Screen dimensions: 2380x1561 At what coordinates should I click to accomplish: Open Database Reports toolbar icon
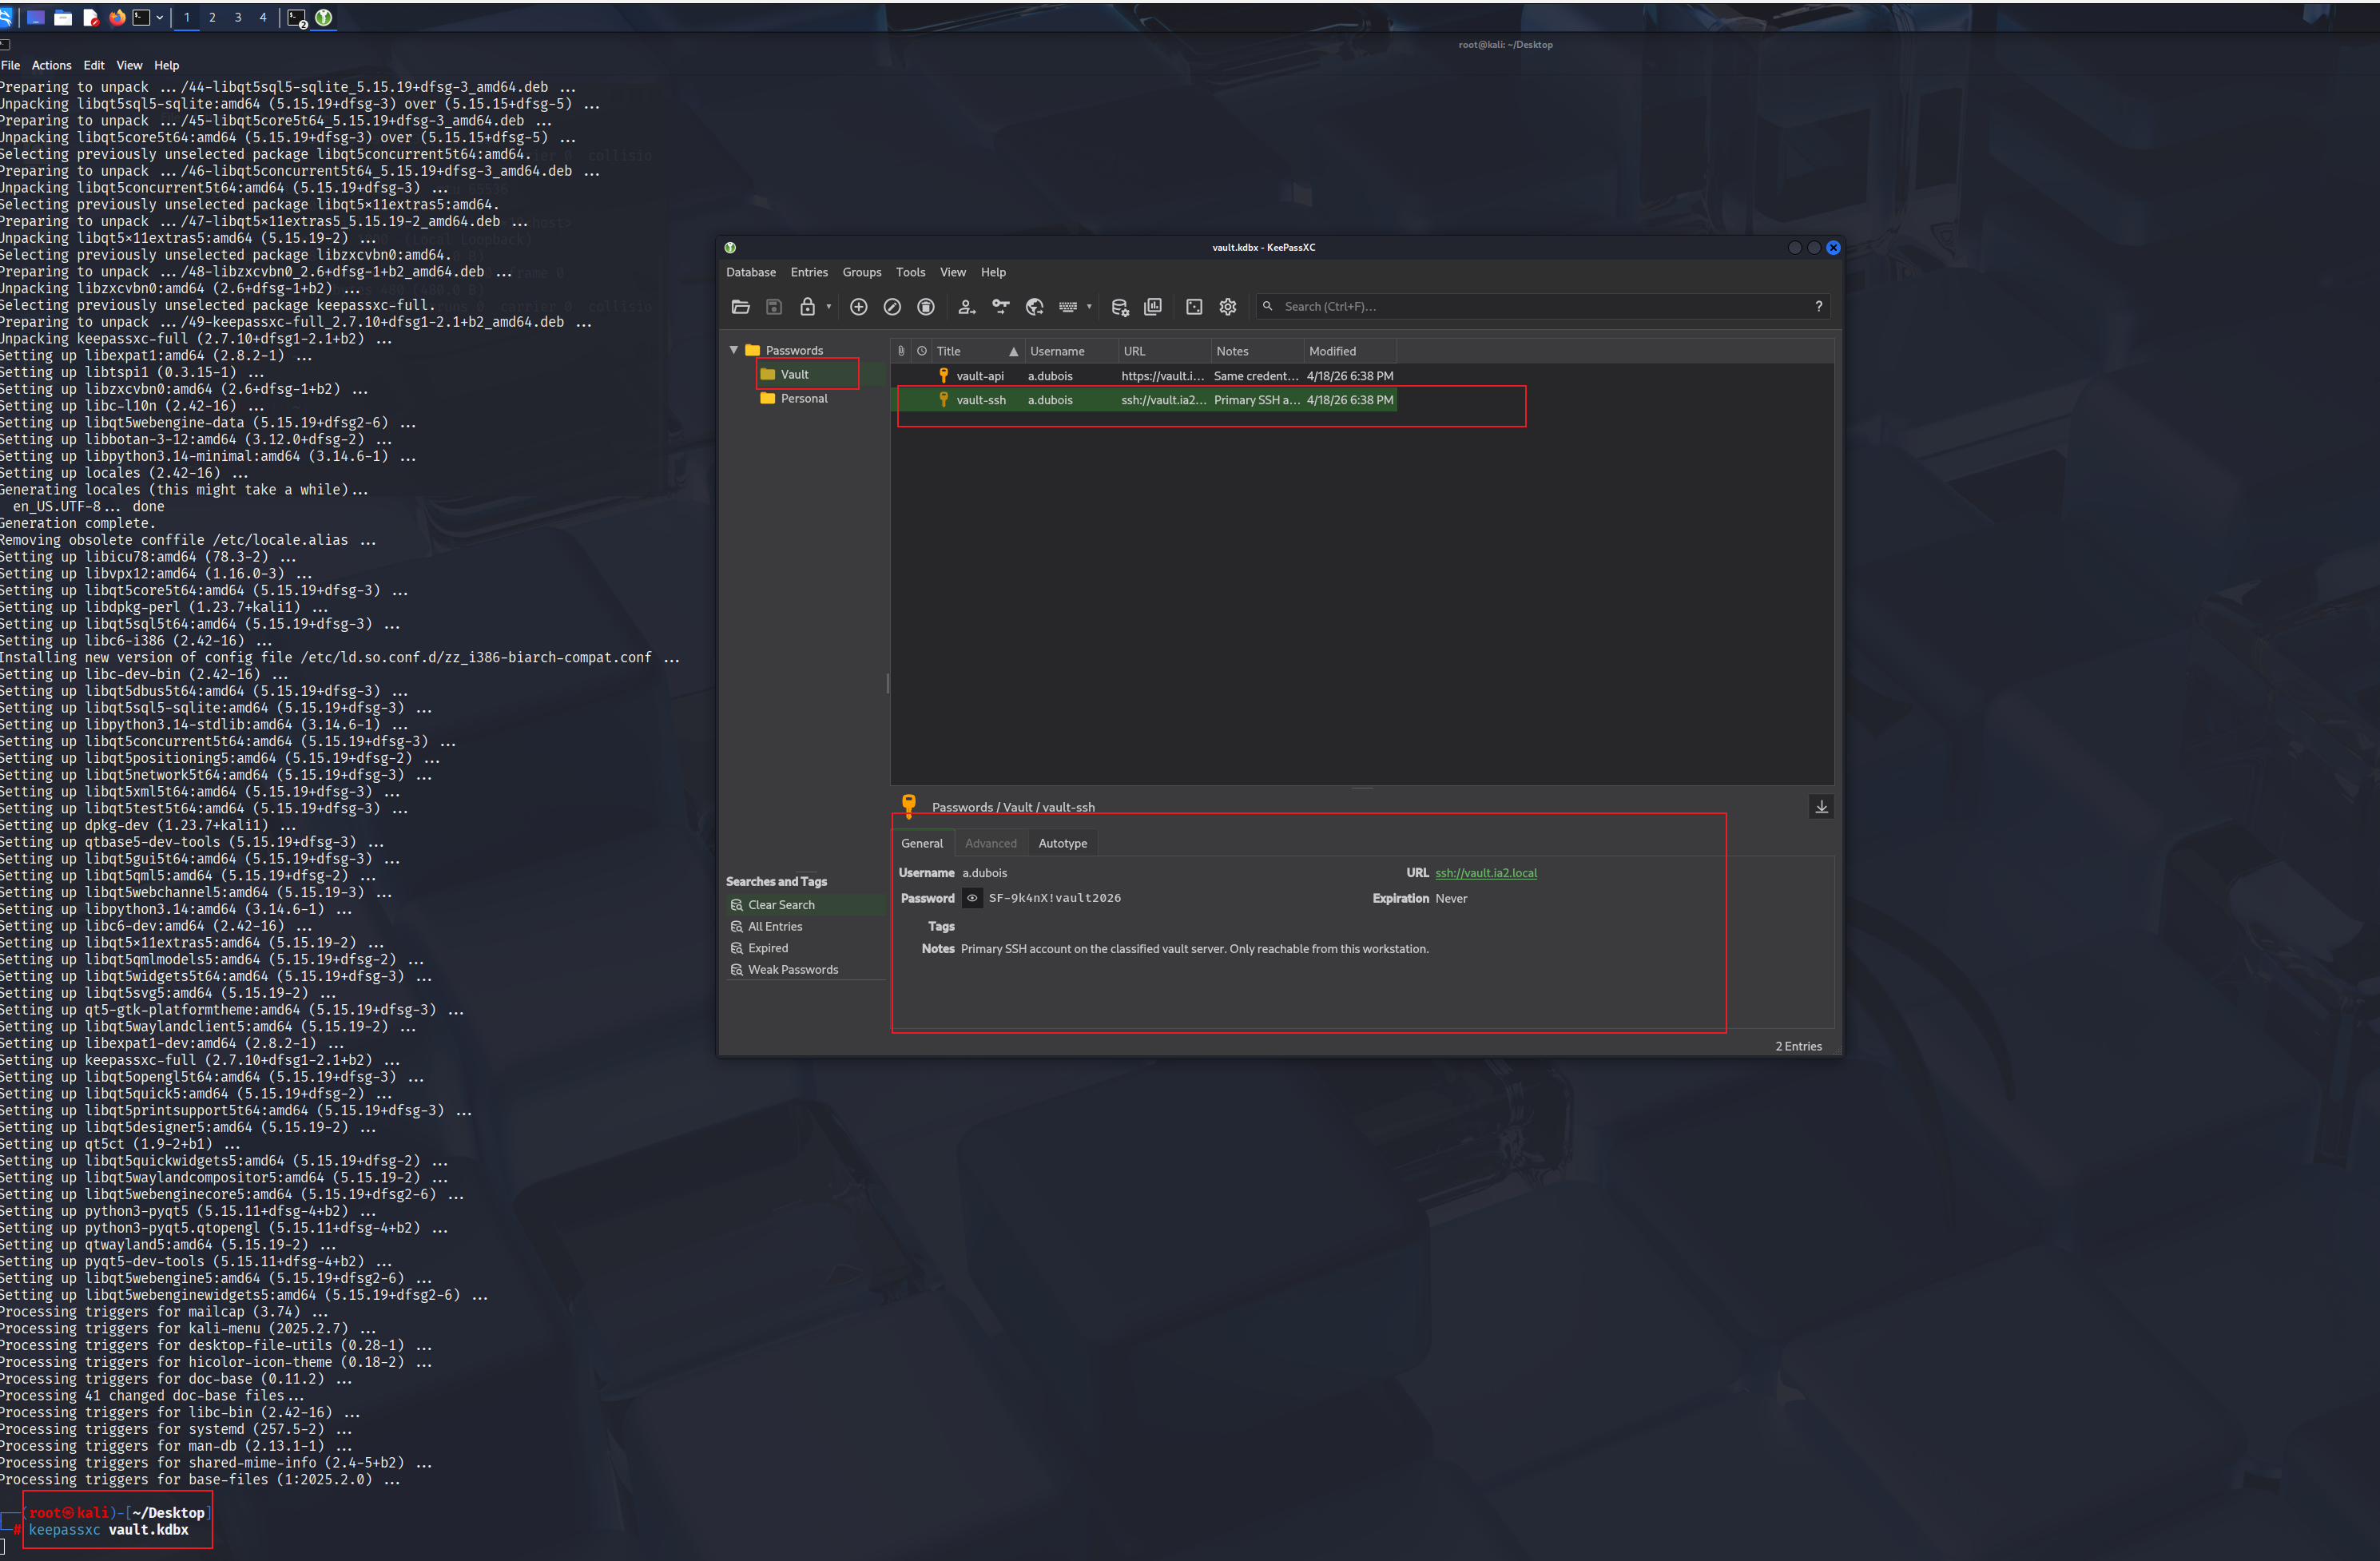1153,307
